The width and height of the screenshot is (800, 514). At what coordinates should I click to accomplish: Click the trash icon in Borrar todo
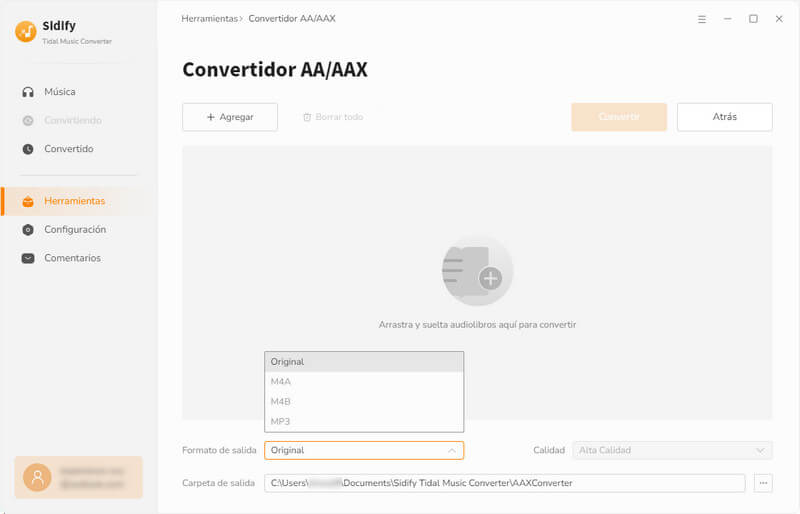[307, 117]
